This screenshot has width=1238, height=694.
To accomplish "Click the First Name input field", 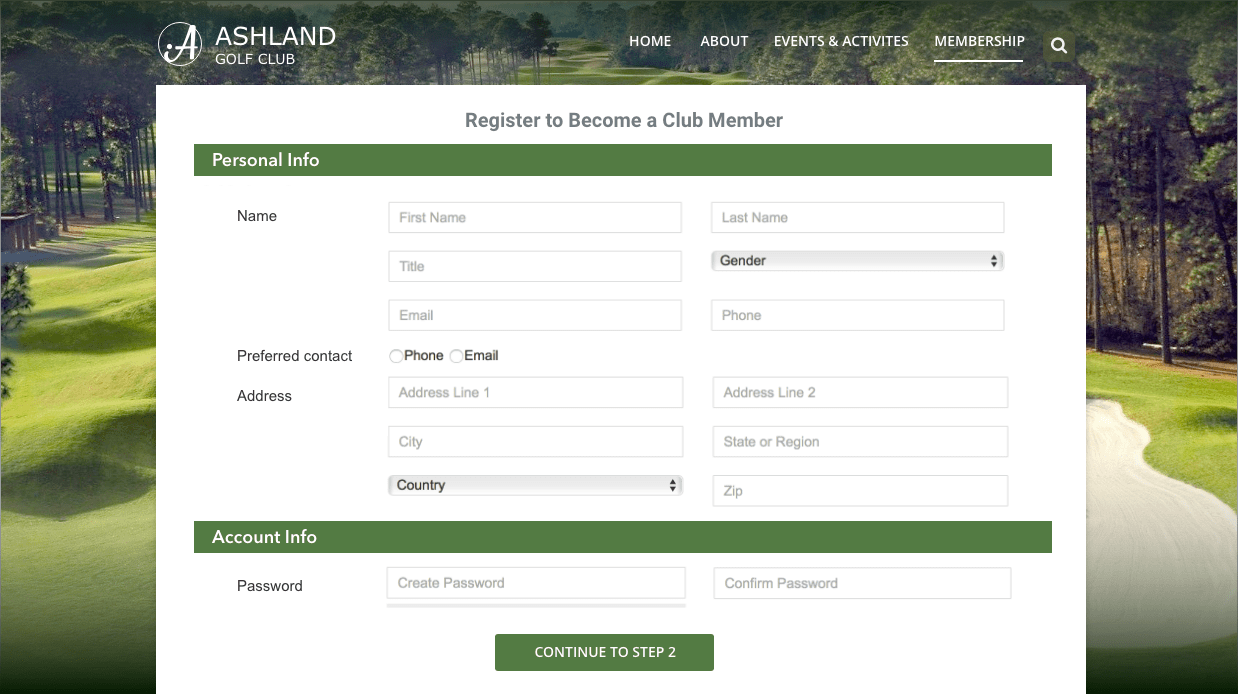I will (535, 217).
